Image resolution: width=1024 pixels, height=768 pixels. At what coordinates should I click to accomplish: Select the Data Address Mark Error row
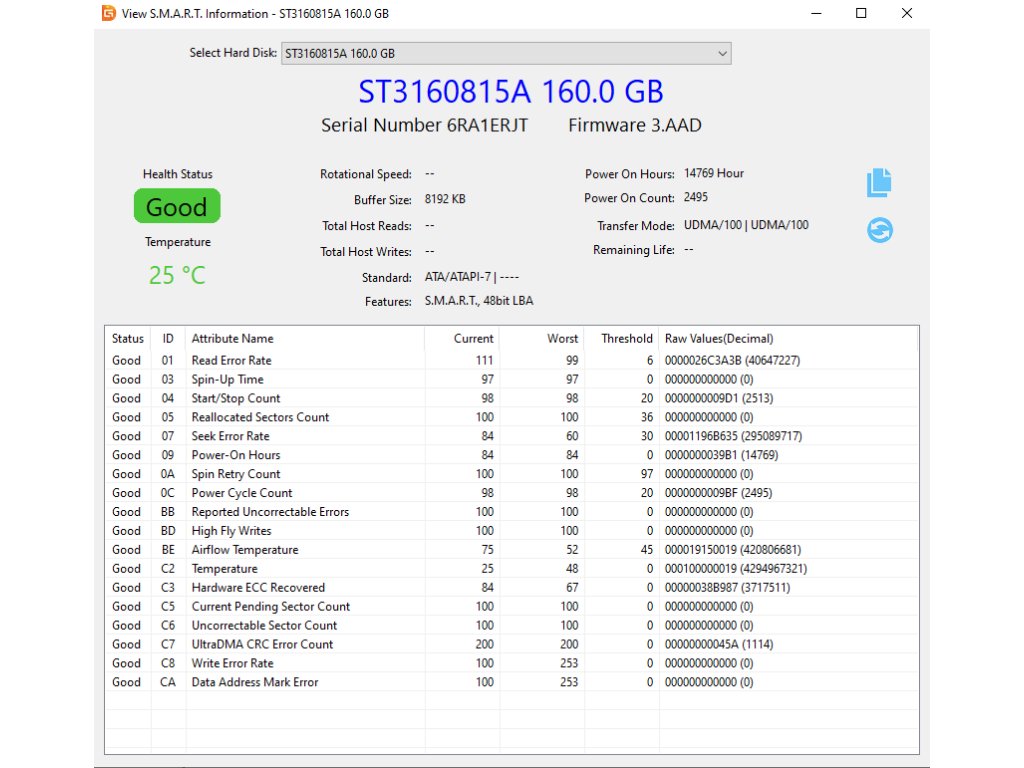(254, 682)
